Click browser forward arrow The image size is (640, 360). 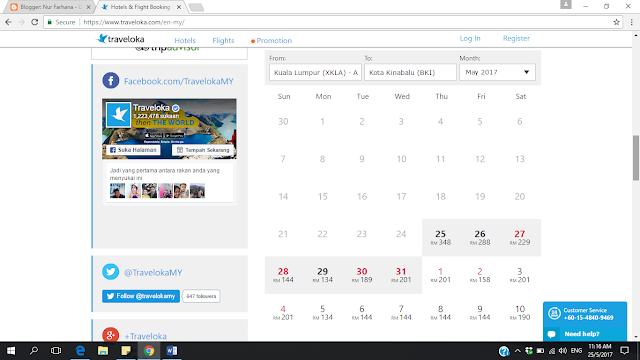(x=22, y=22)
